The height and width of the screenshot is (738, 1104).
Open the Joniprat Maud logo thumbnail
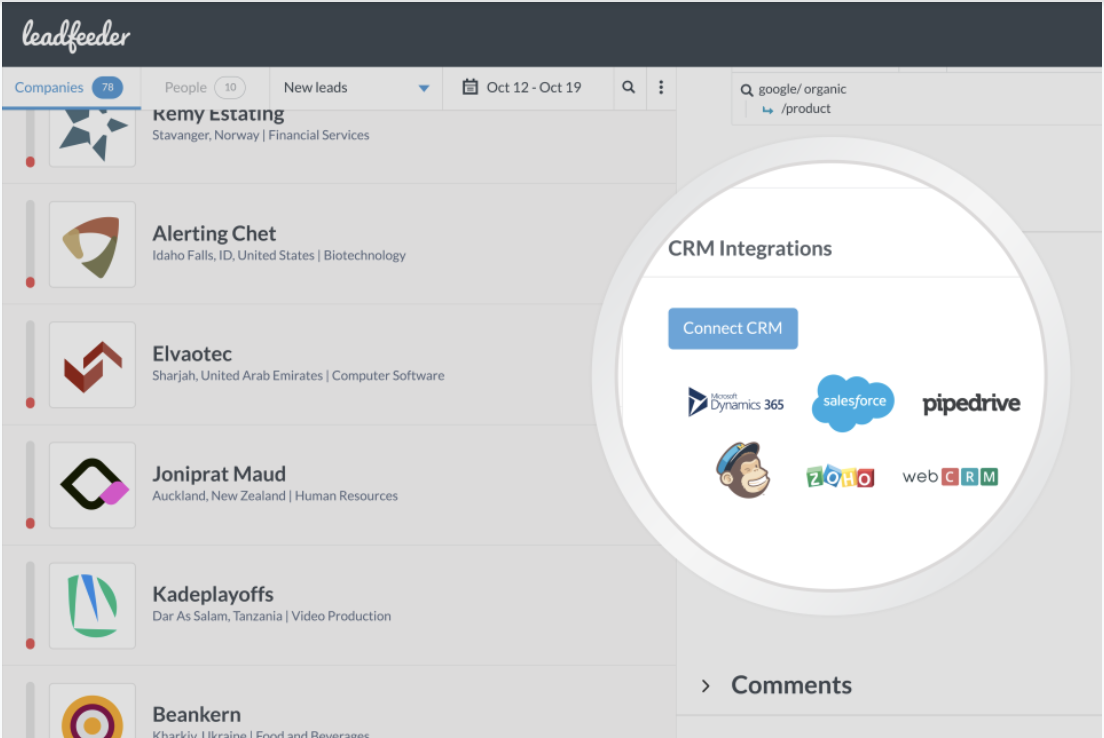coord(92,485)
